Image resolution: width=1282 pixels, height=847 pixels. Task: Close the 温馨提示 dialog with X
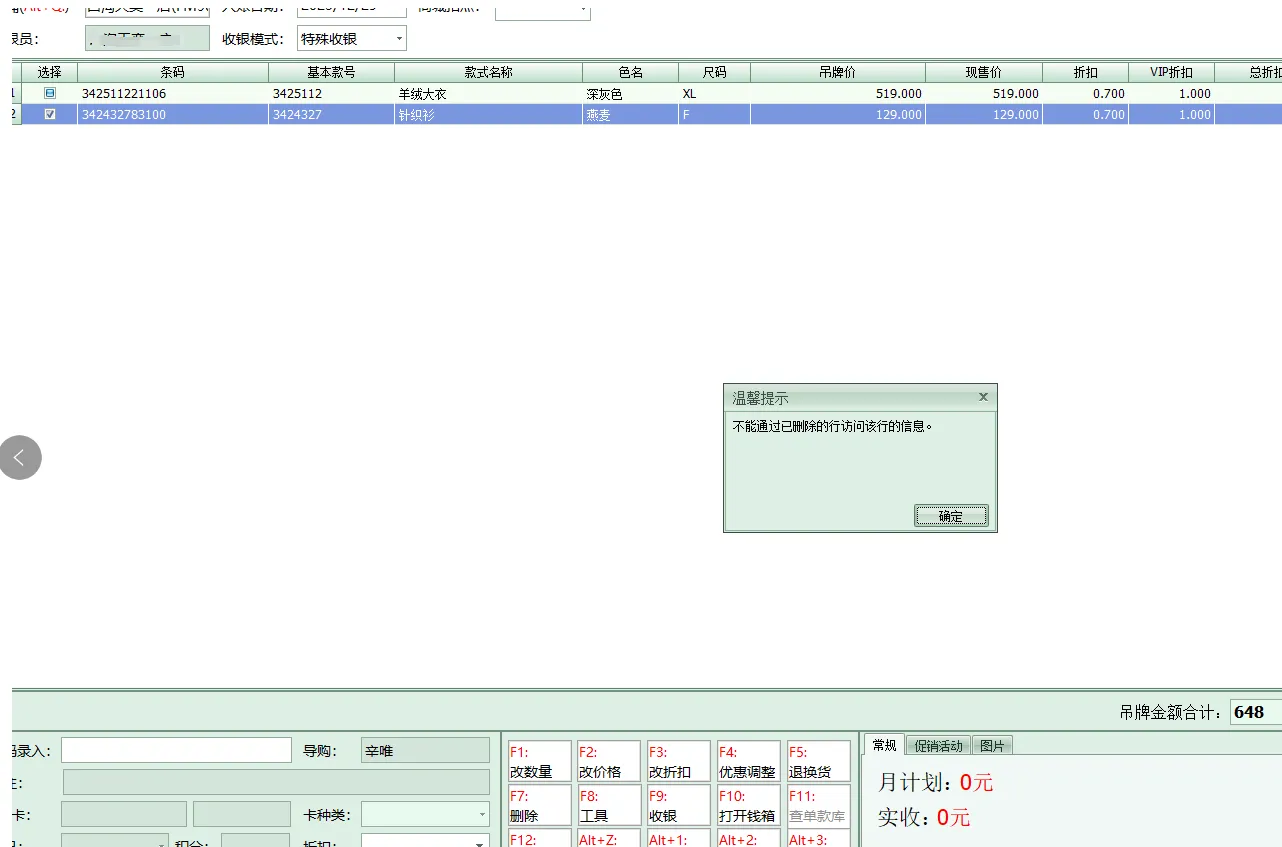[x=983, y=397]
